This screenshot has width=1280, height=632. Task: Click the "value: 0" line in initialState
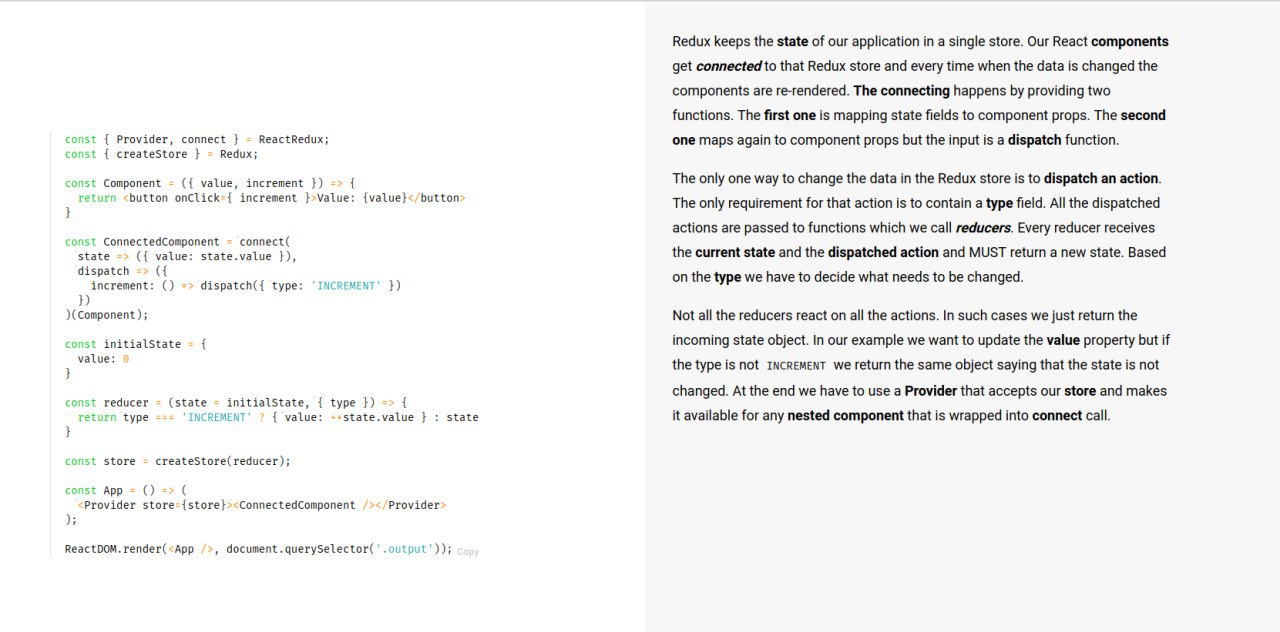pos(104,358)
